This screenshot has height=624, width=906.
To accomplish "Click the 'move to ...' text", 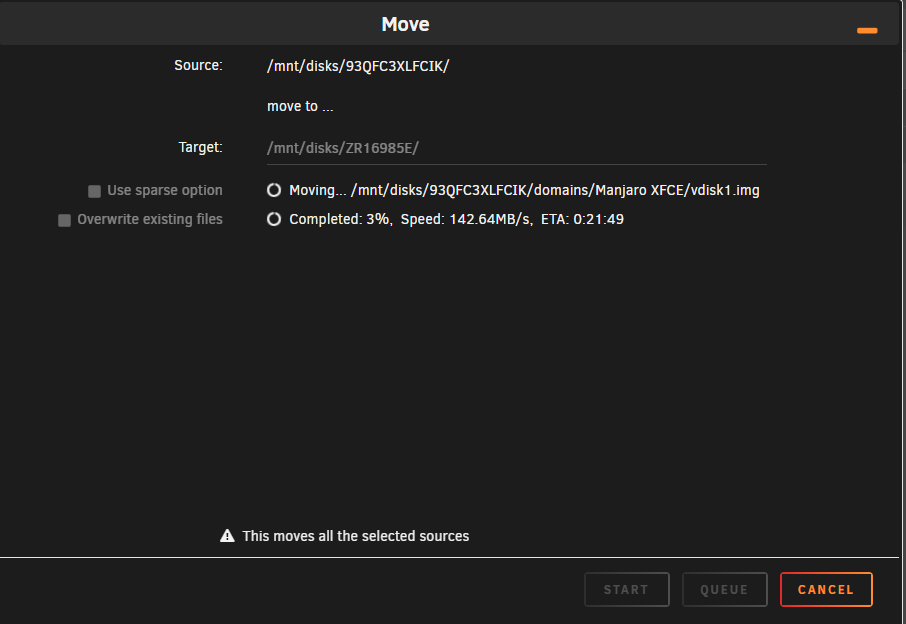I will (300, 106).
